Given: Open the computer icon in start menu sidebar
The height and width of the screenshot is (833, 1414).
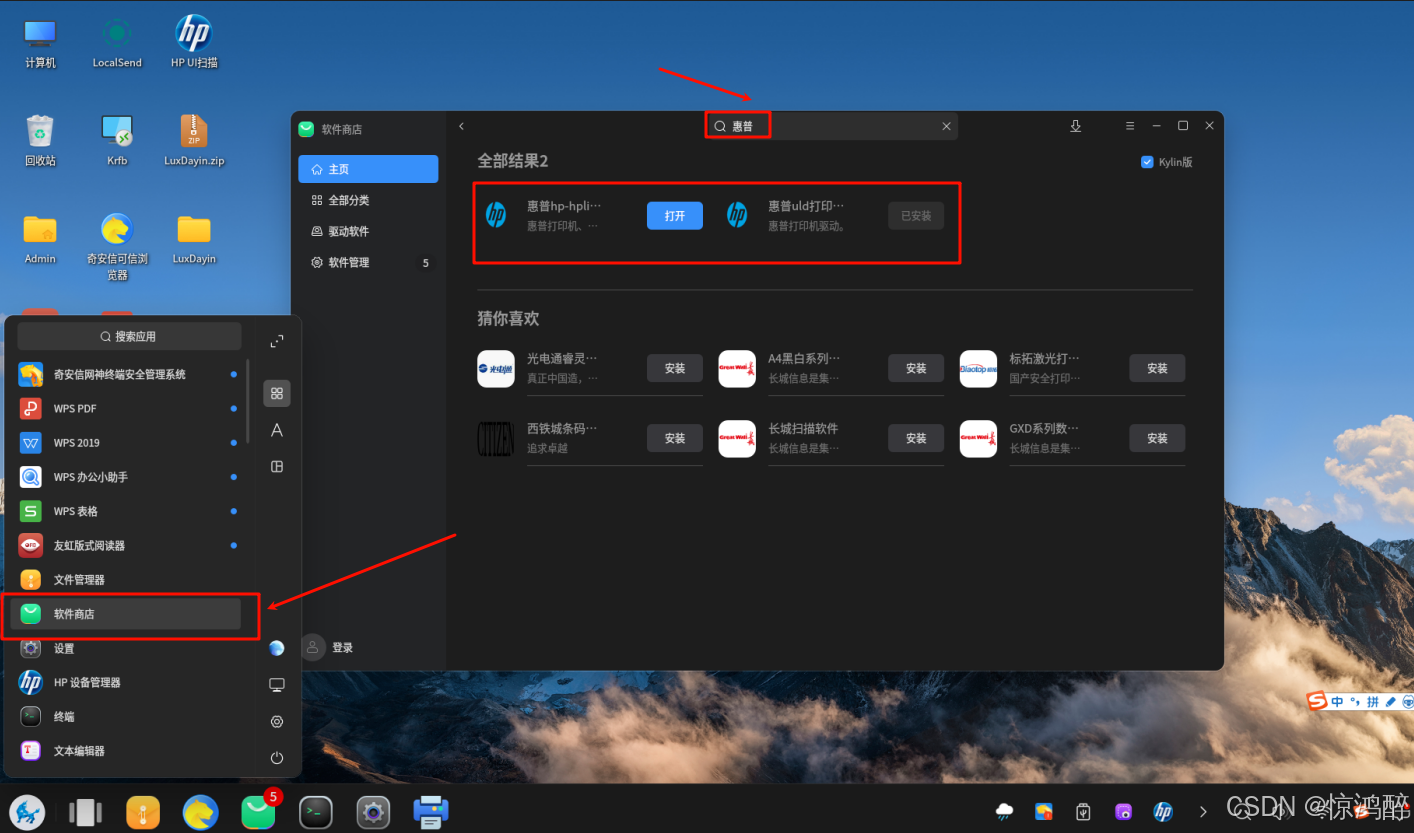Looking at the screenshot, I should click(x=277, y=685).
